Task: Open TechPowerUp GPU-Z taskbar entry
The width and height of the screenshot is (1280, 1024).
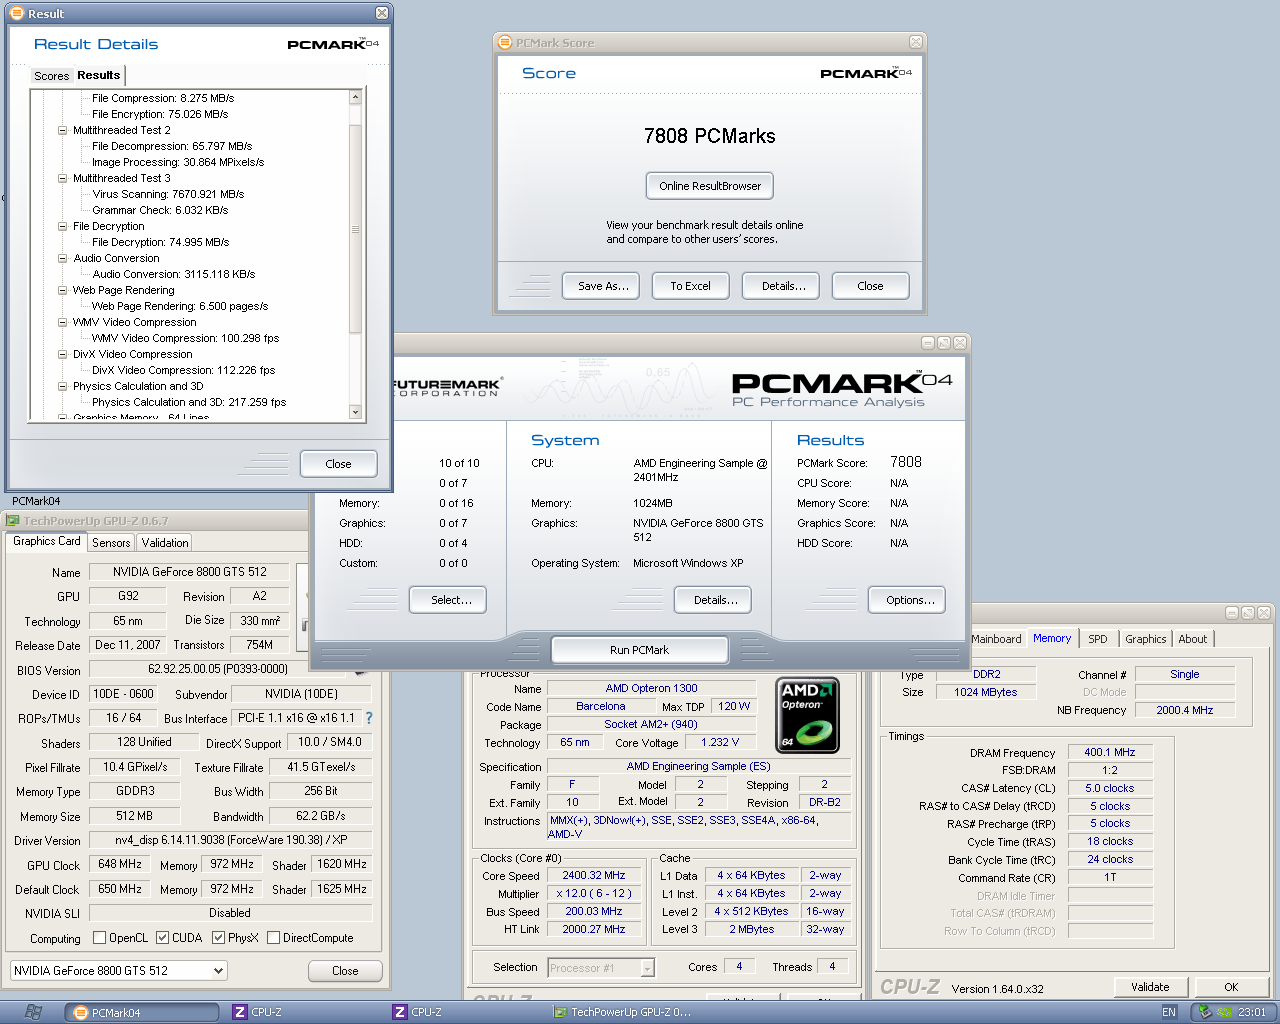Action: pyautogui.click(x=626, y=1012)
